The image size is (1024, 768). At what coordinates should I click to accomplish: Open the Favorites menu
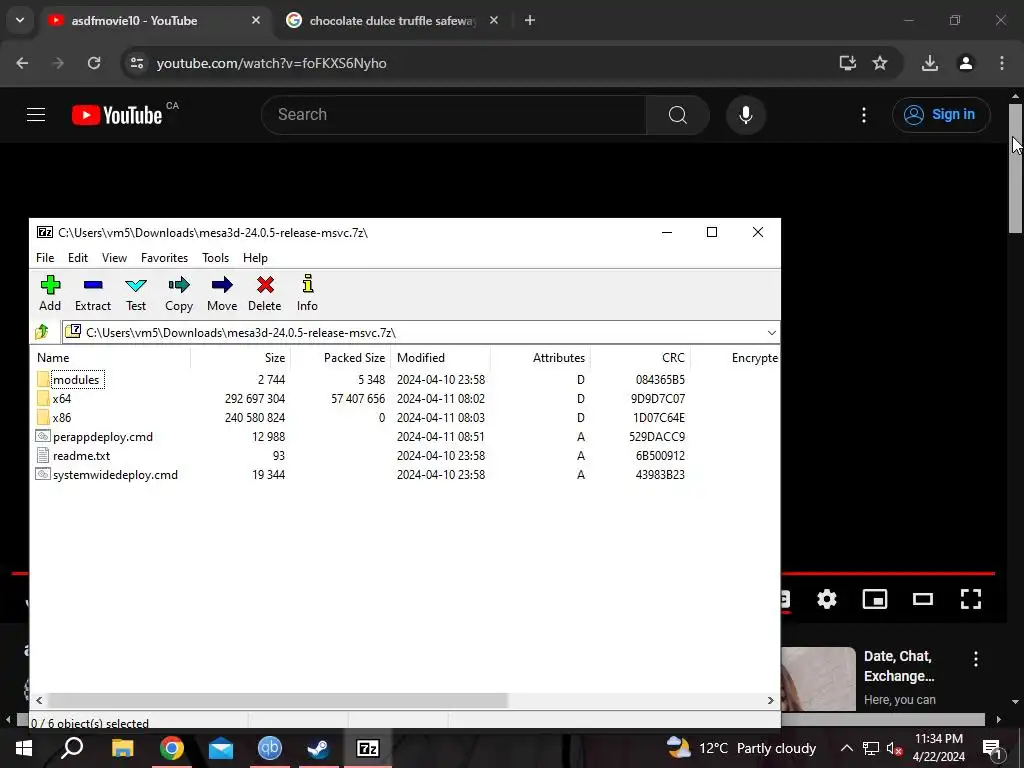(165, 258)
